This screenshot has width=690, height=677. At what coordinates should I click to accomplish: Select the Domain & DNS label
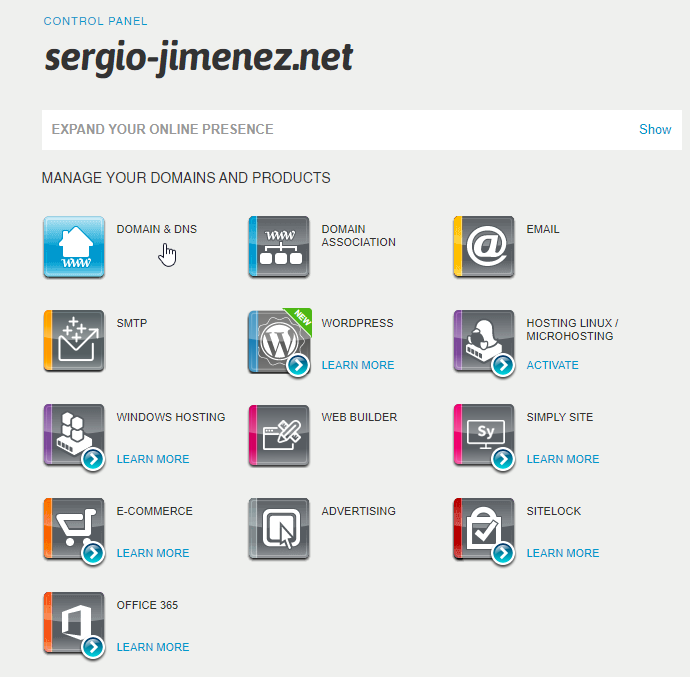[x=157, y=229]
